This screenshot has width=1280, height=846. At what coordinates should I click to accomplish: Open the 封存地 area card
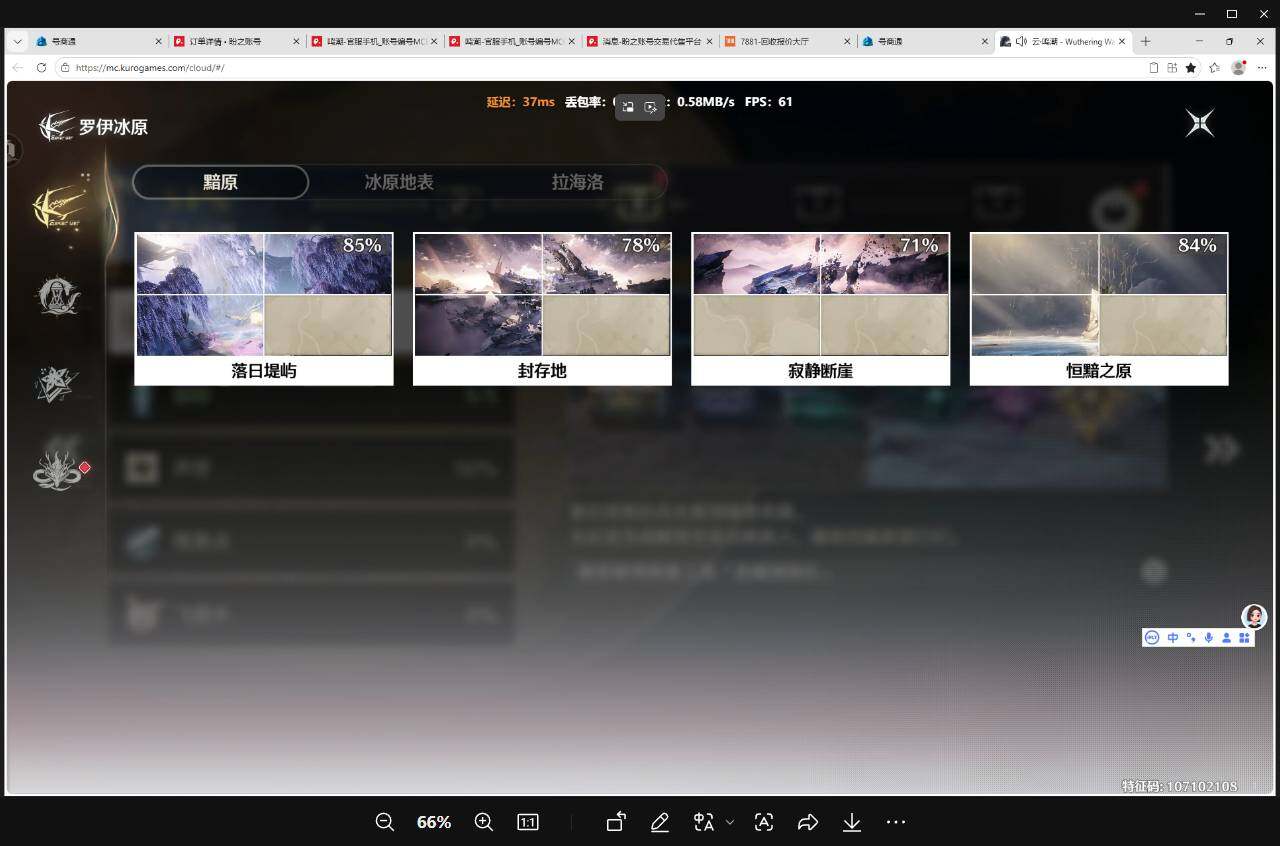tap(542, 309)
